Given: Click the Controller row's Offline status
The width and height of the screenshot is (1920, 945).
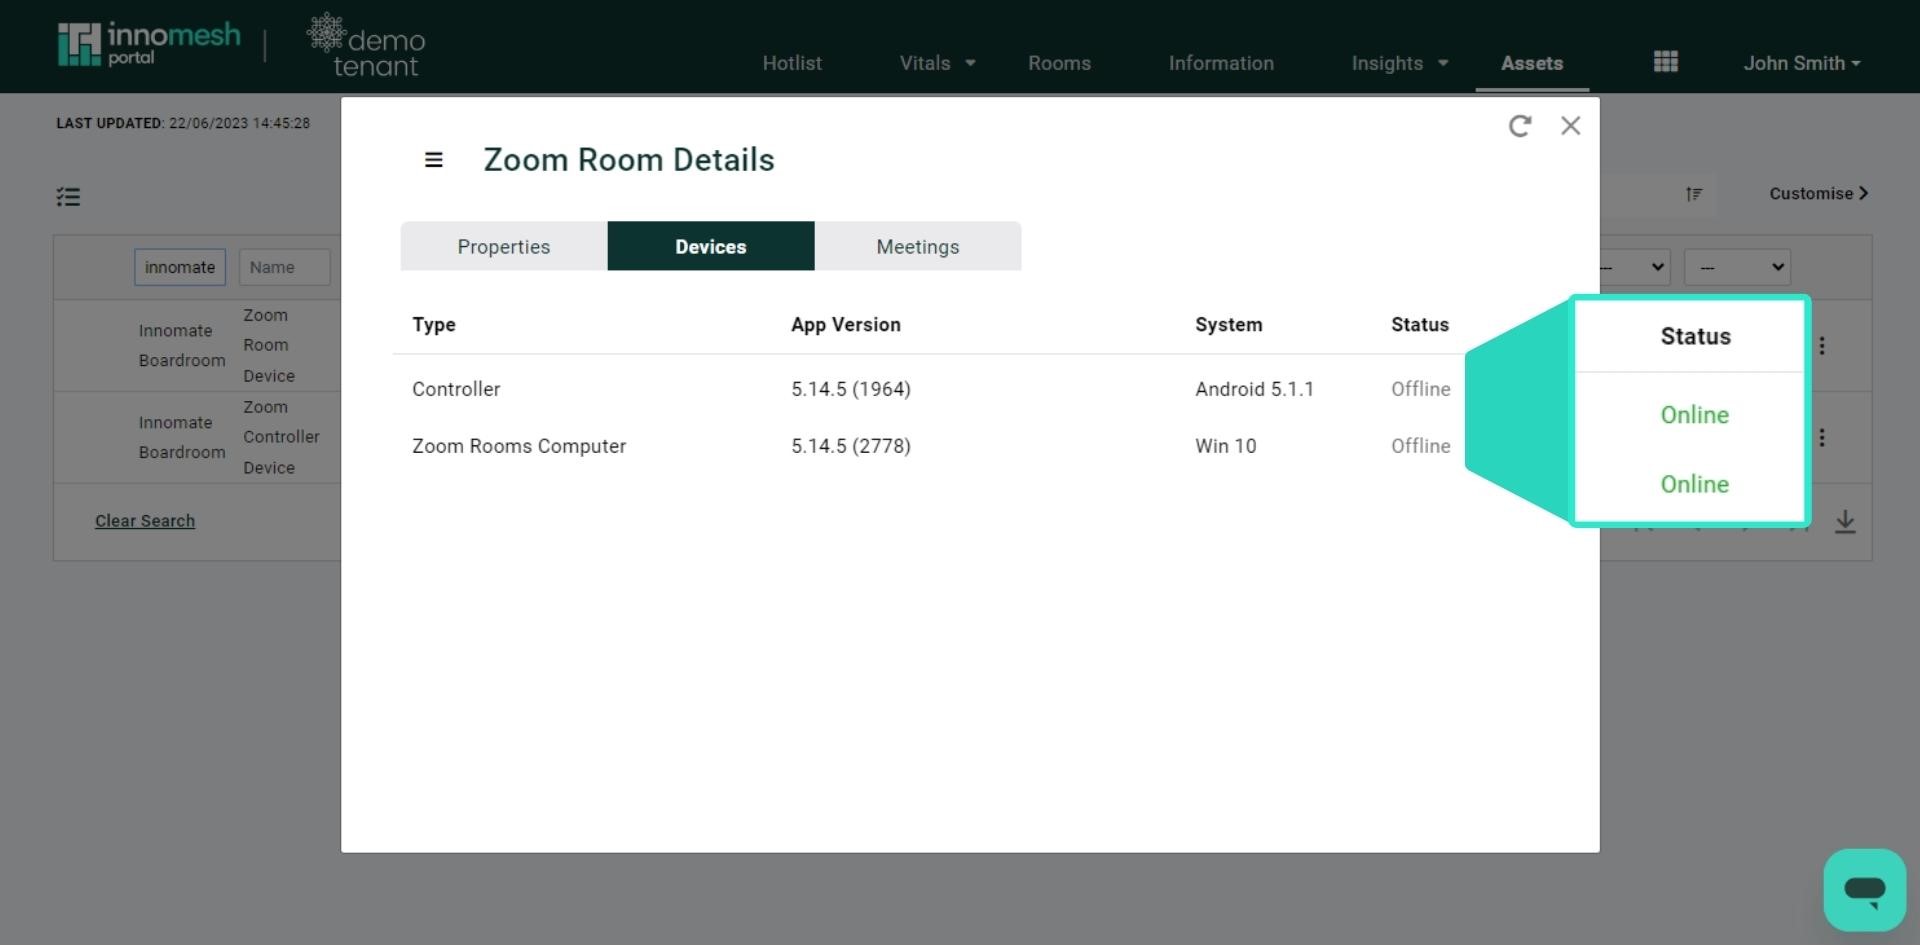Looking at the screenshot, I should click(1421, 389).
